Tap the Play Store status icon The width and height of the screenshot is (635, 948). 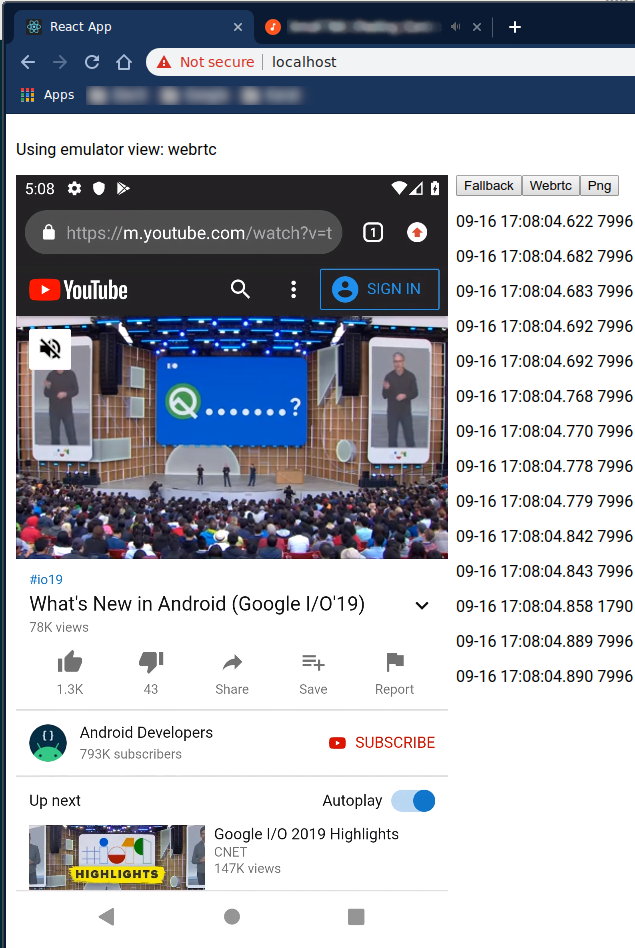point(123,189)
